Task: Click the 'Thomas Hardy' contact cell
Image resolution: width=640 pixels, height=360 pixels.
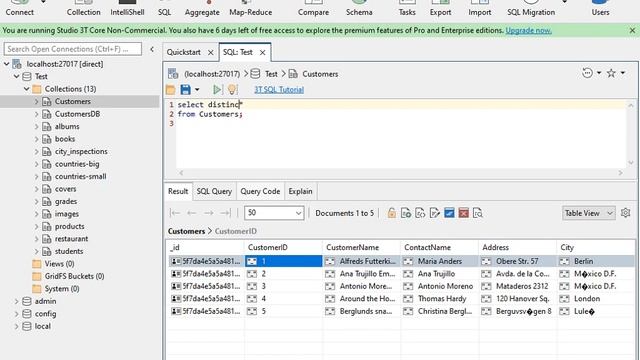Action: point(440,299)
